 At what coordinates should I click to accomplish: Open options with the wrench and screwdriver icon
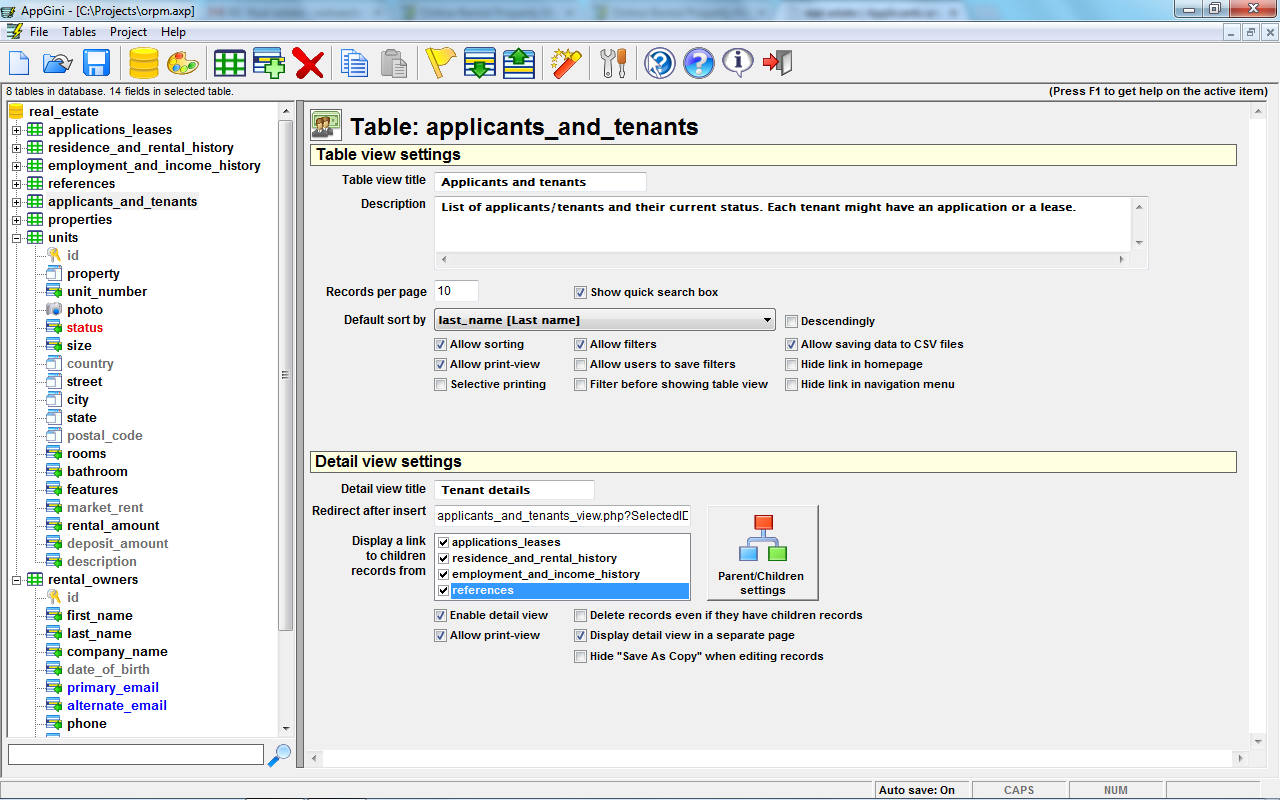click(x=613, y=62)
